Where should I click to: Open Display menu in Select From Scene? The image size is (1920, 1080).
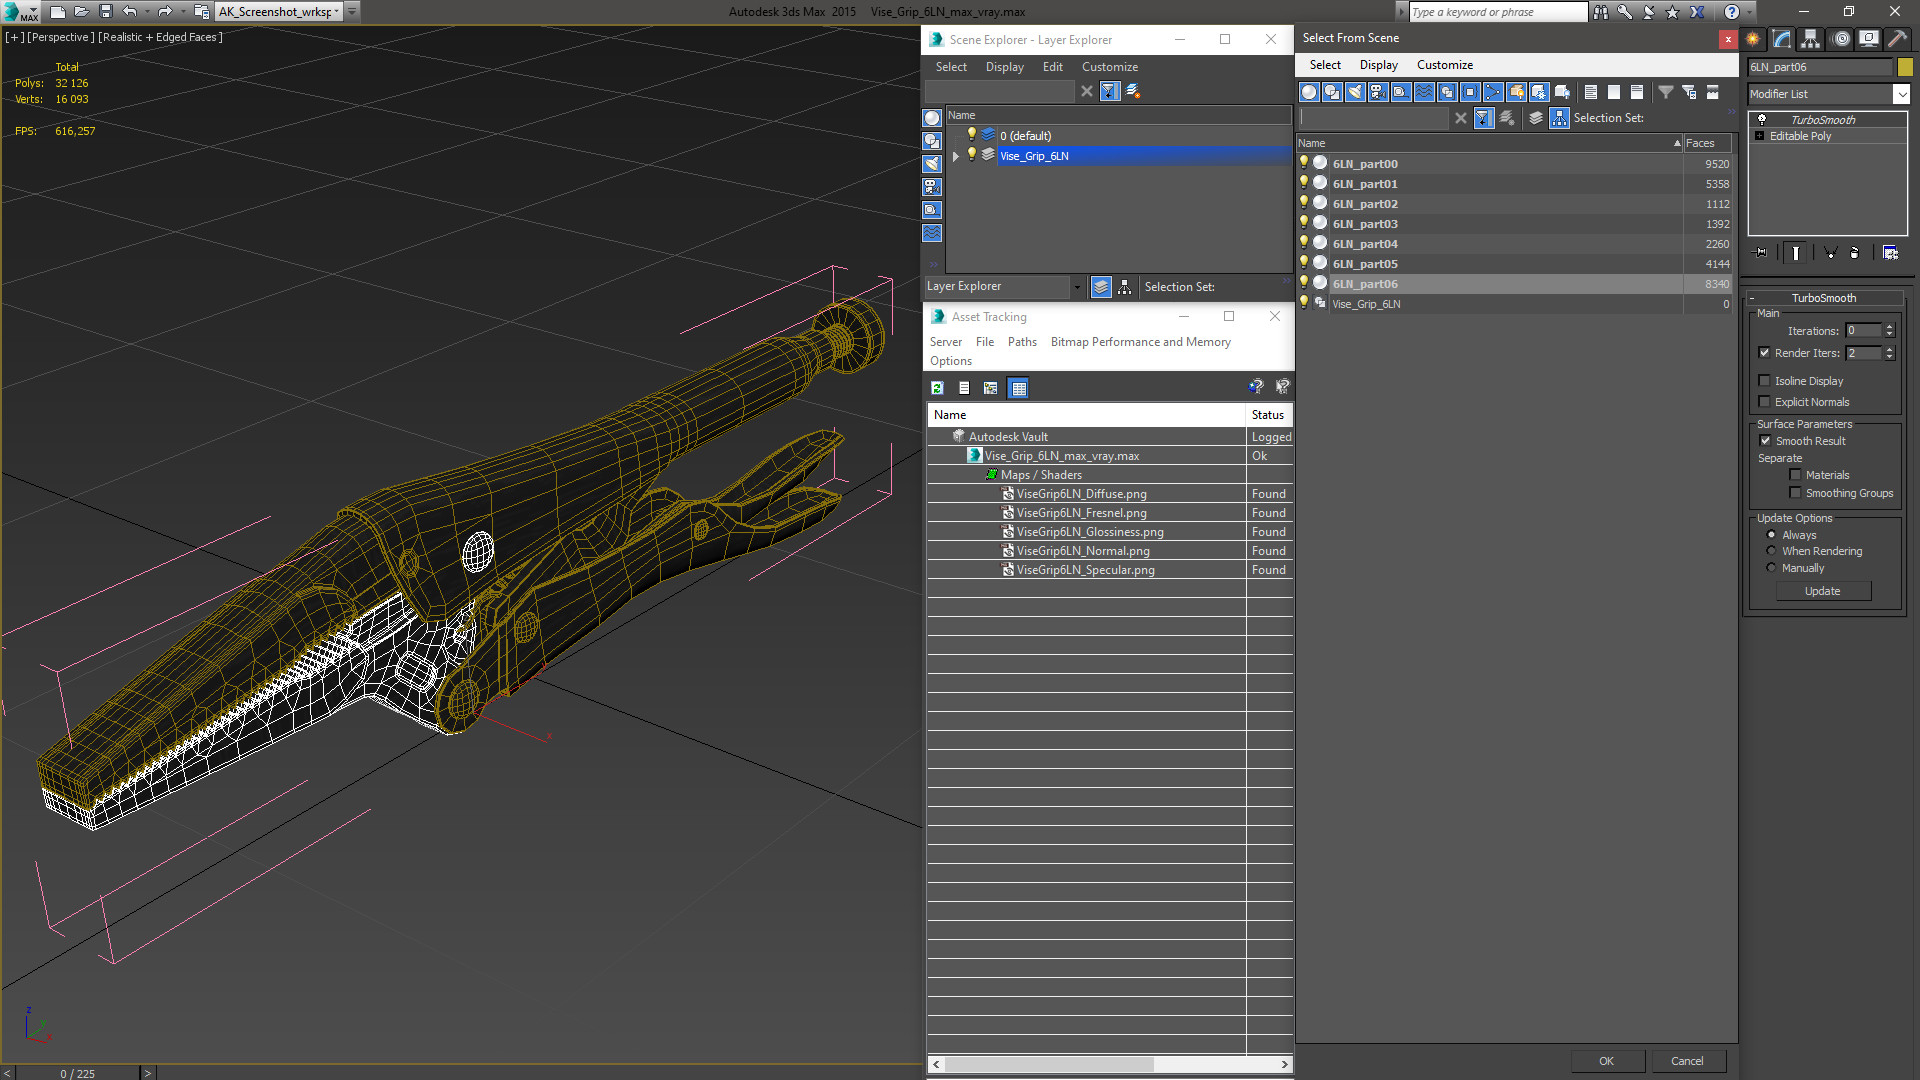(x=1378, y=65)
